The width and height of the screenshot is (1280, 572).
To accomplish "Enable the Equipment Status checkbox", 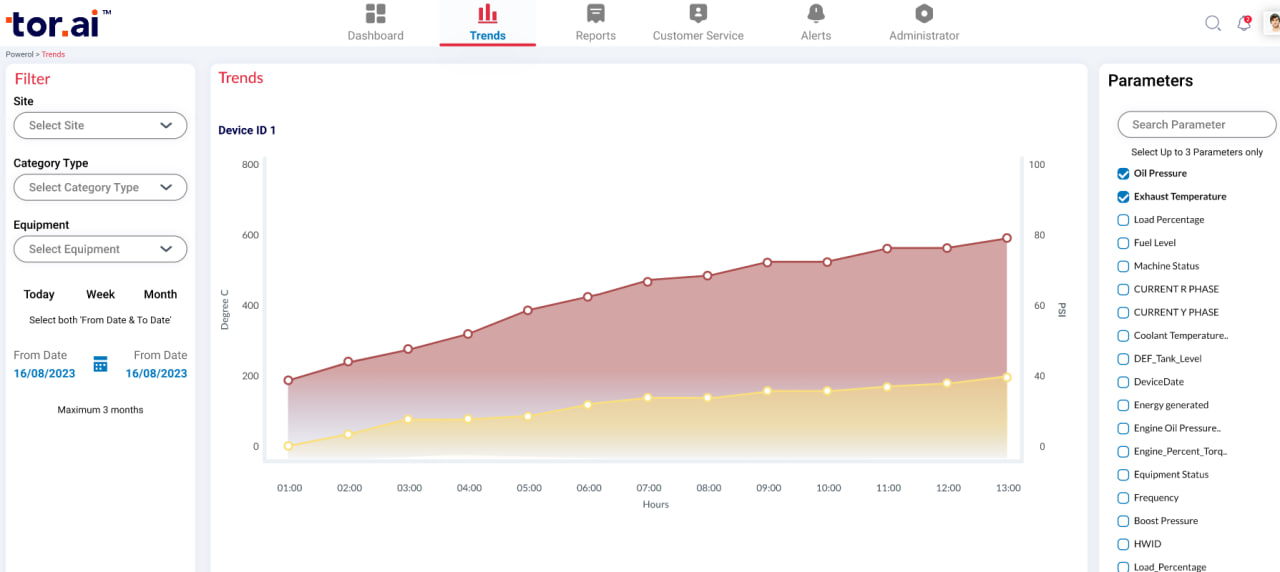I will tap(1123, 475).
